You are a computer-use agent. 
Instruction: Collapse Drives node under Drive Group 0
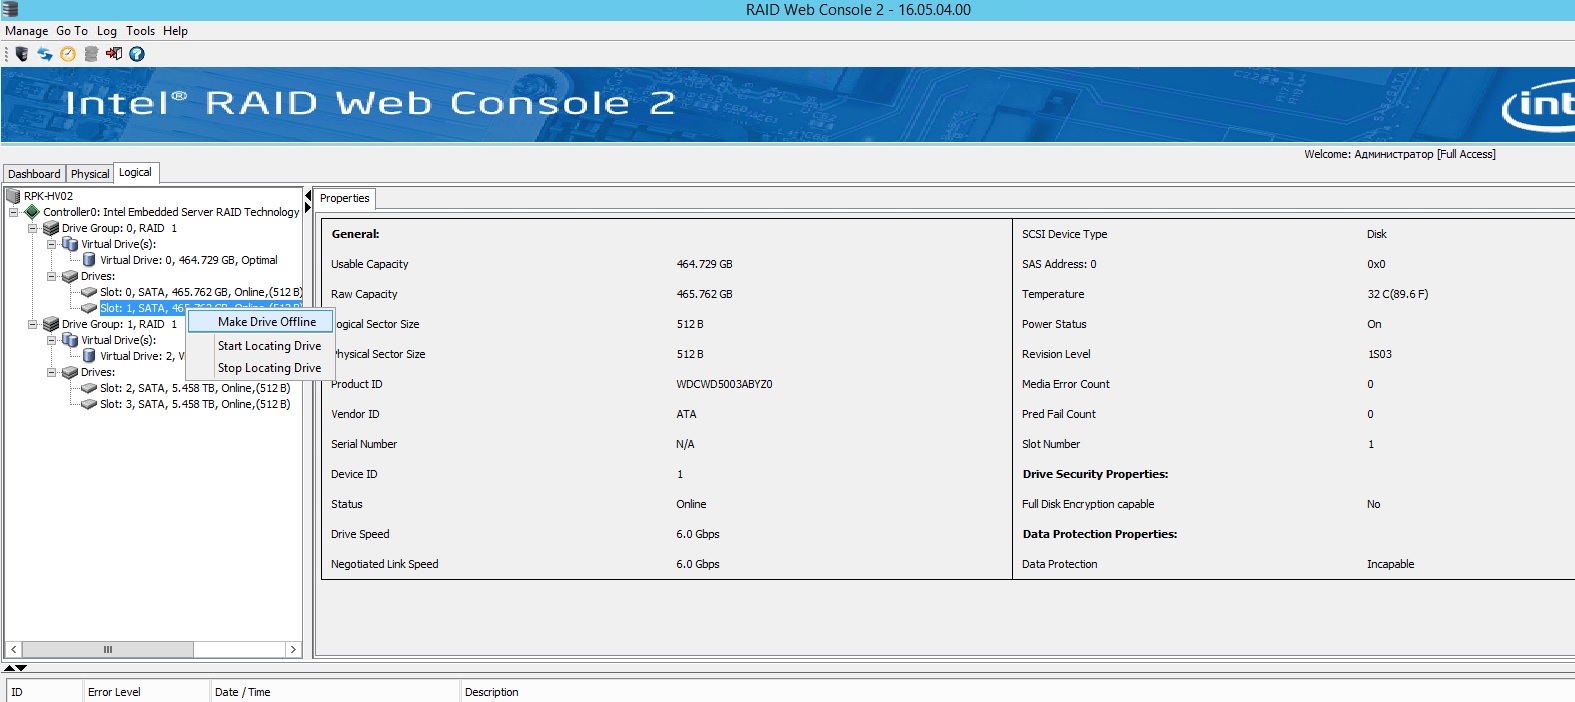coord(51,276)
